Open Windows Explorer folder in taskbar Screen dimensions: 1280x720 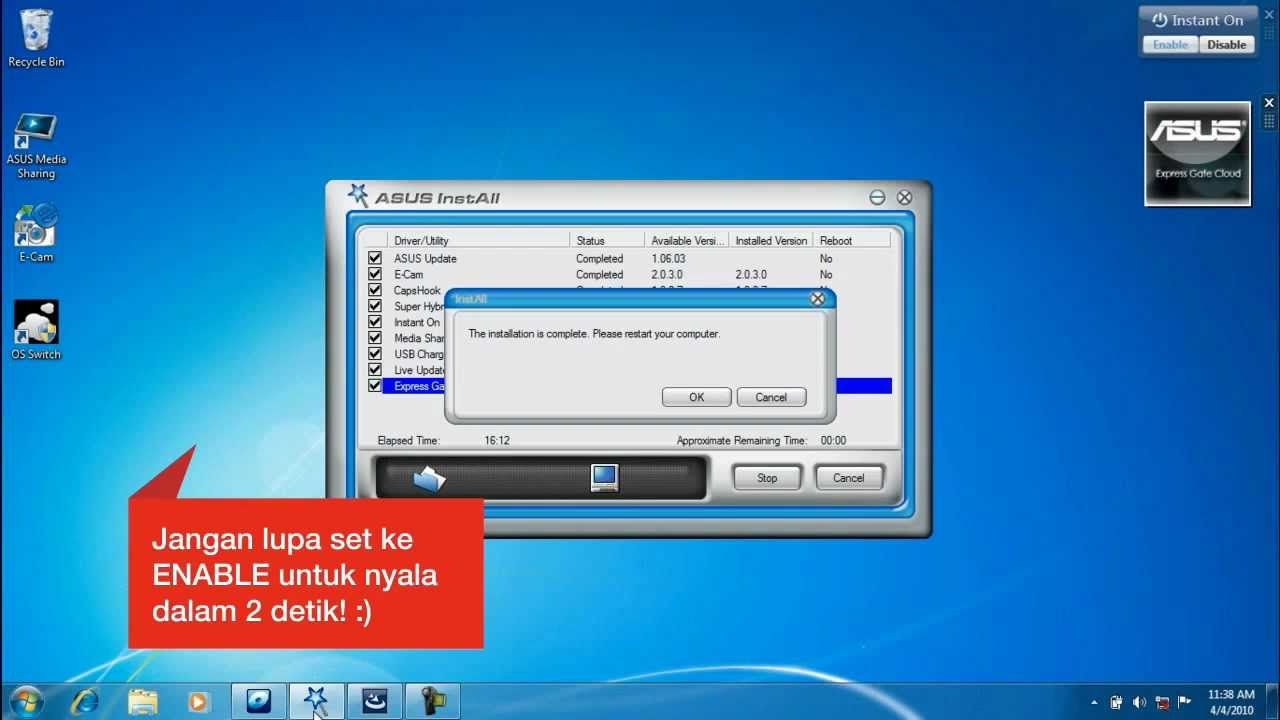click(x=142, y=701)
